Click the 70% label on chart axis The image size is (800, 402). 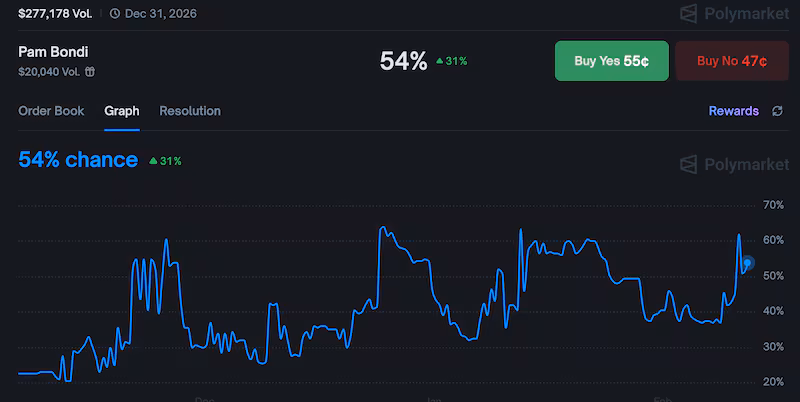(773, 205)
